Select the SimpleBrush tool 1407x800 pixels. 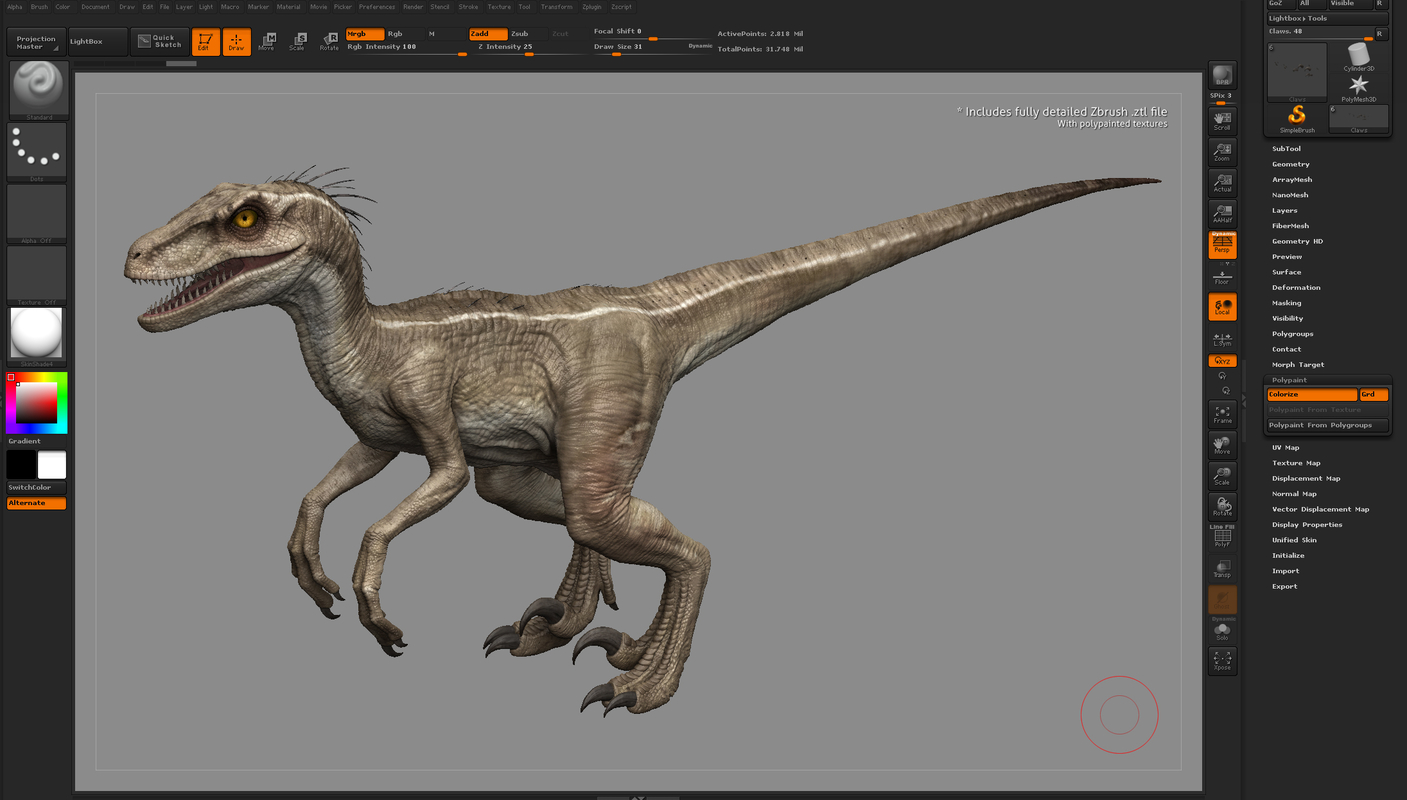(x=1296, y=113)
